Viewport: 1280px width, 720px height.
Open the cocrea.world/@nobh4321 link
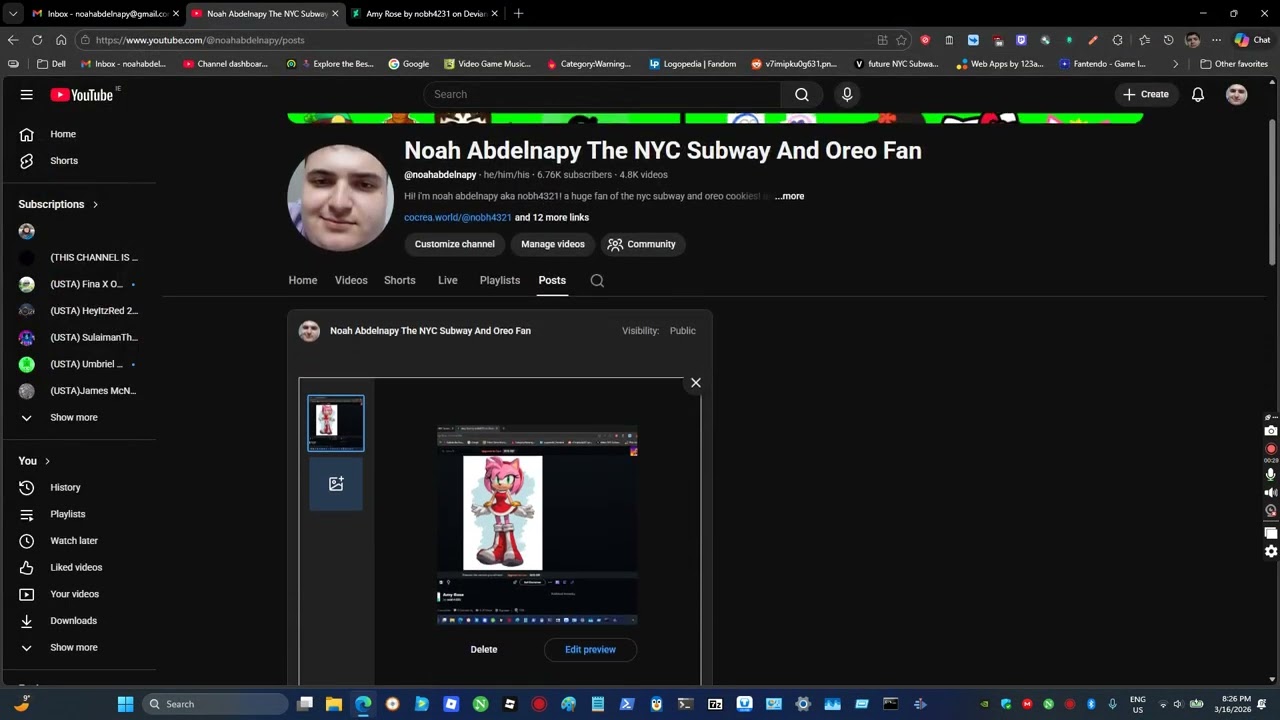click(458, 218)
